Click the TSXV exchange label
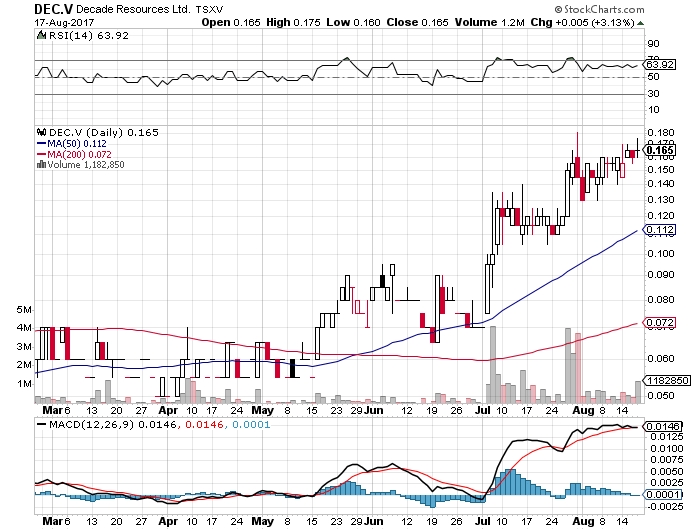Image resolution: width=700 pixels, height=530 pixels. point(210,9)
